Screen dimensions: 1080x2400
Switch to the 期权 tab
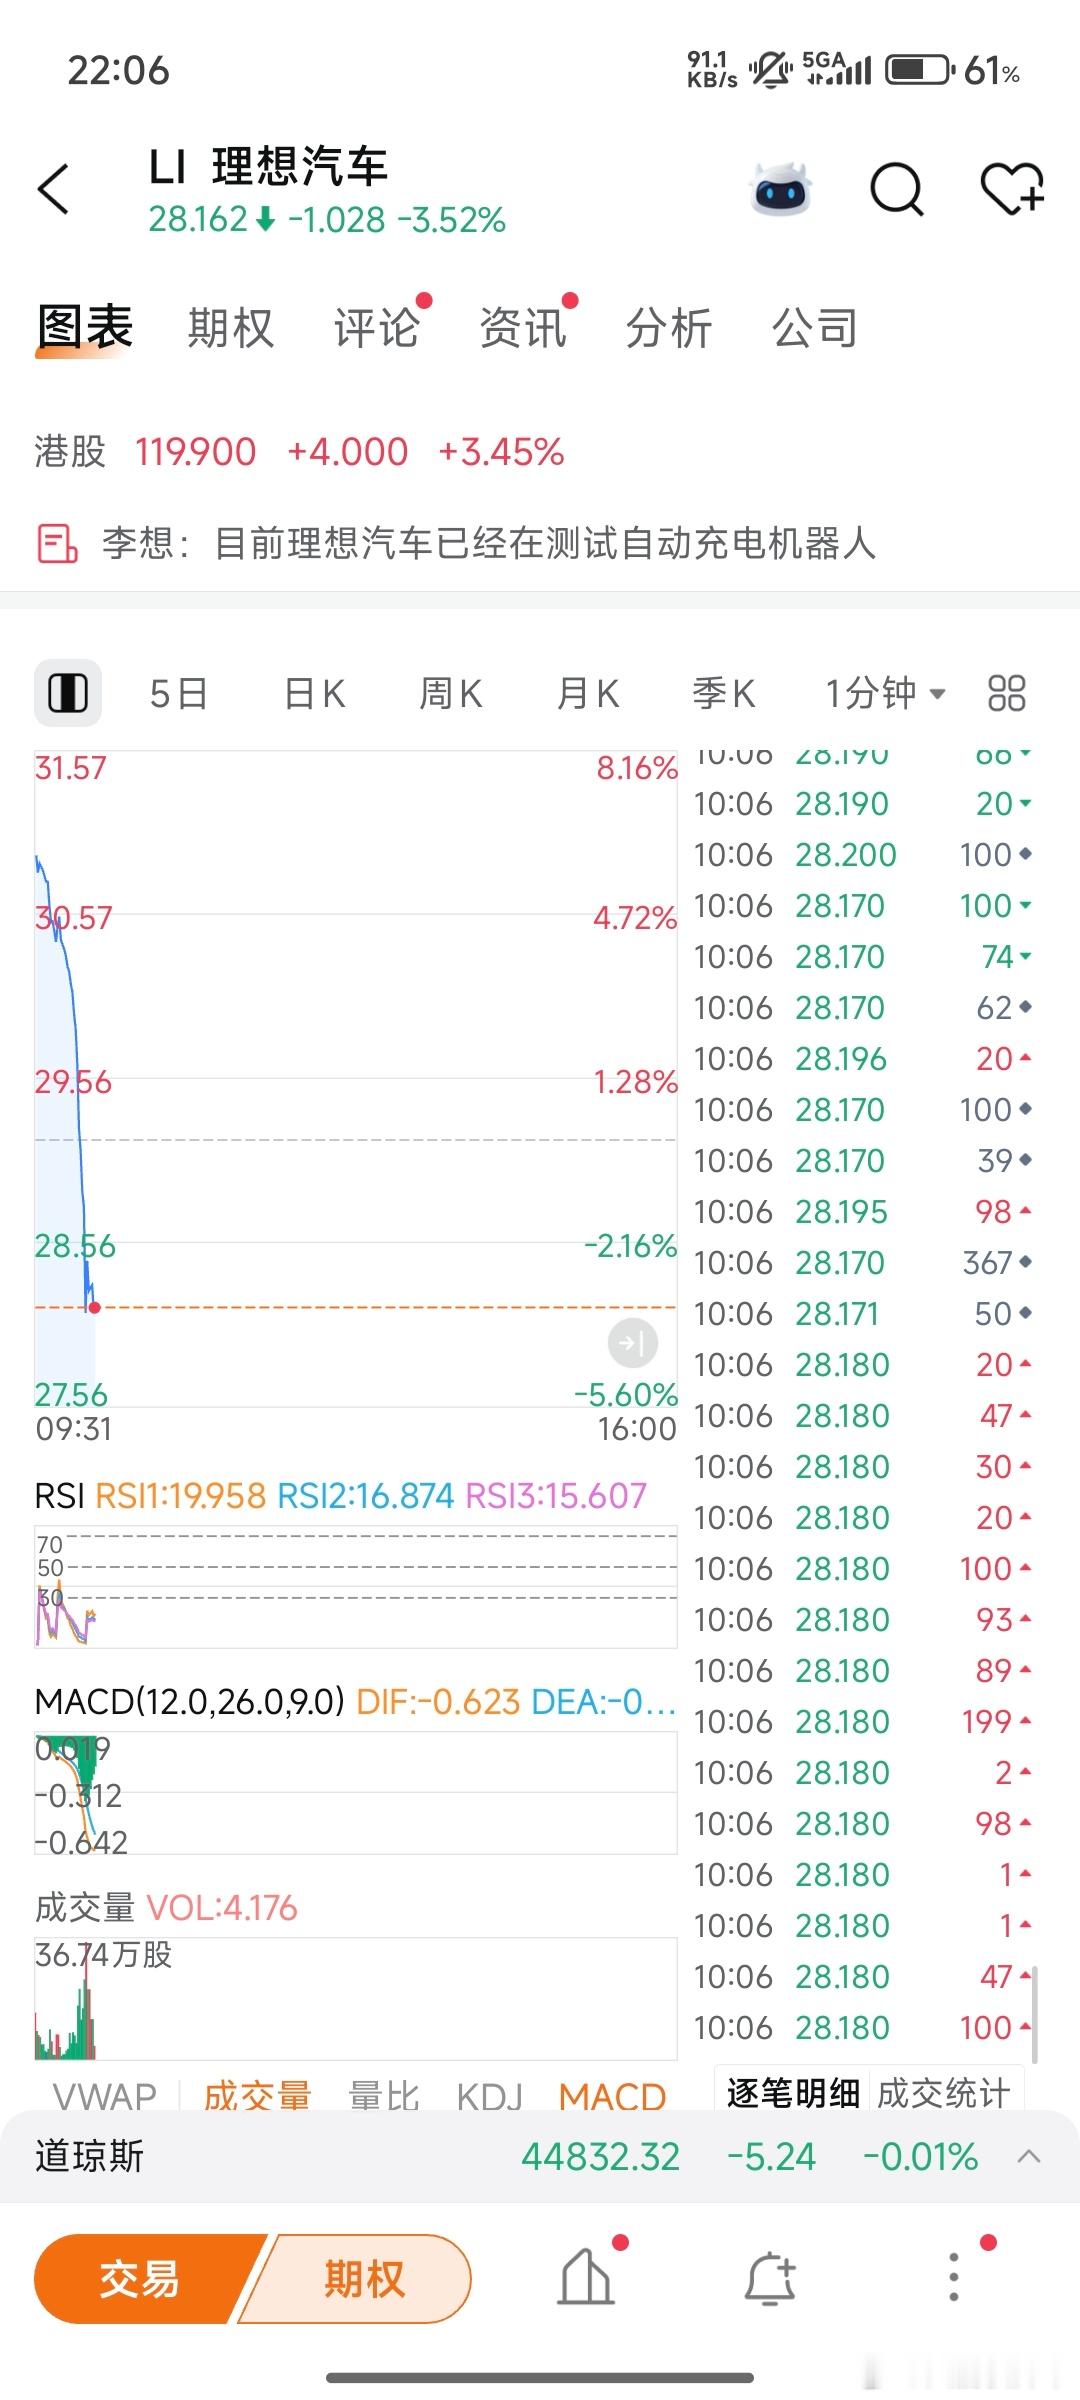pos(230,328)
